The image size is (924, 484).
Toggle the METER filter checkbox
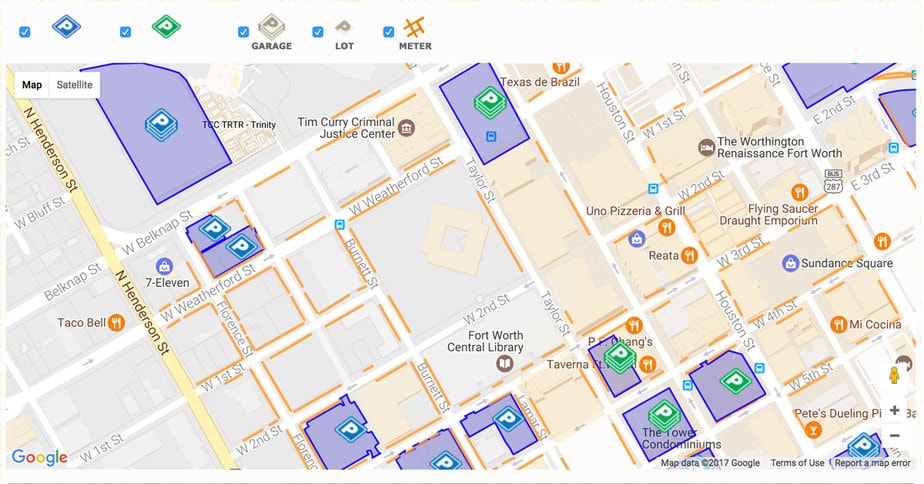point(388,32)
